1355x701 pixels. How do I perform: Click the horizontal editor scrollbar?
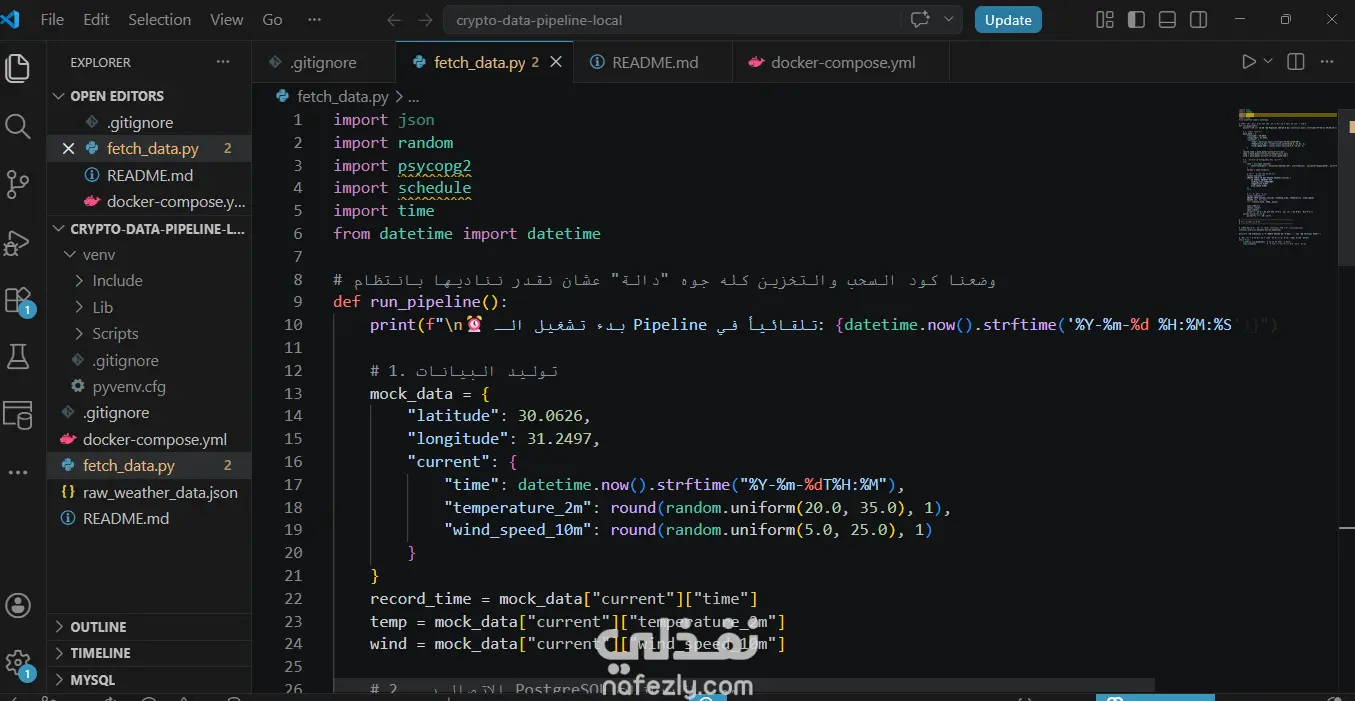click(743, 686)
